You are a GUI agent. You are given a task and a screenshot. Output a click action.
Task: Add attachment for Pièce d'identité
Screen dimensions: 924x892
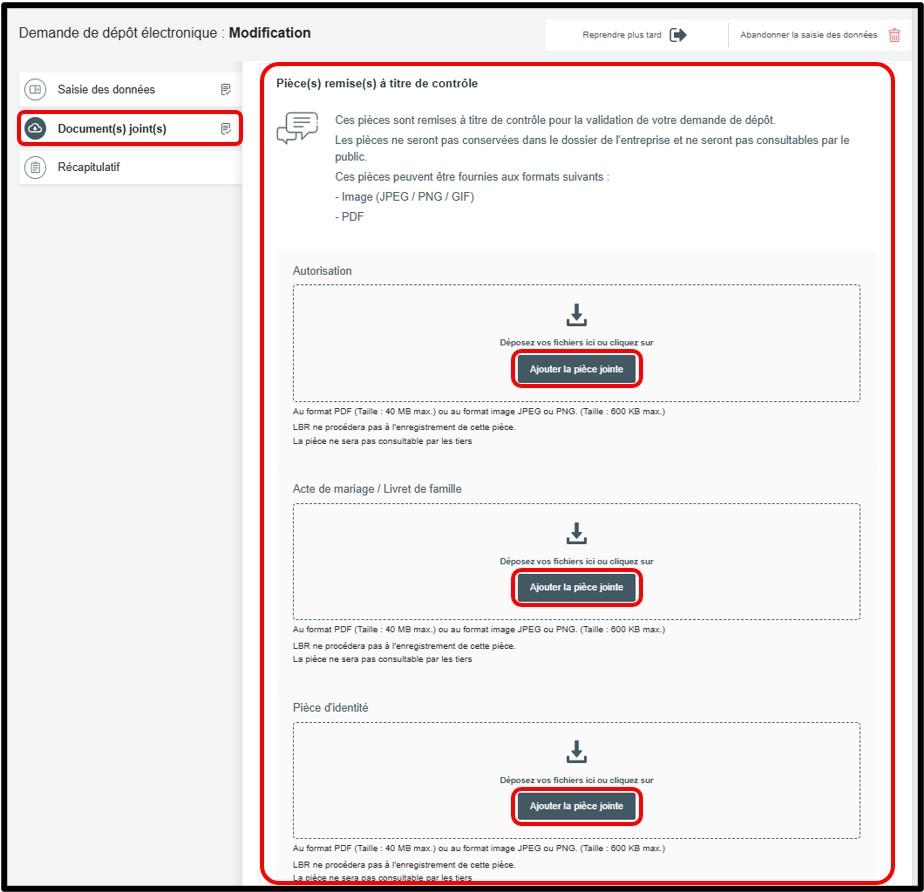point(576,806)
